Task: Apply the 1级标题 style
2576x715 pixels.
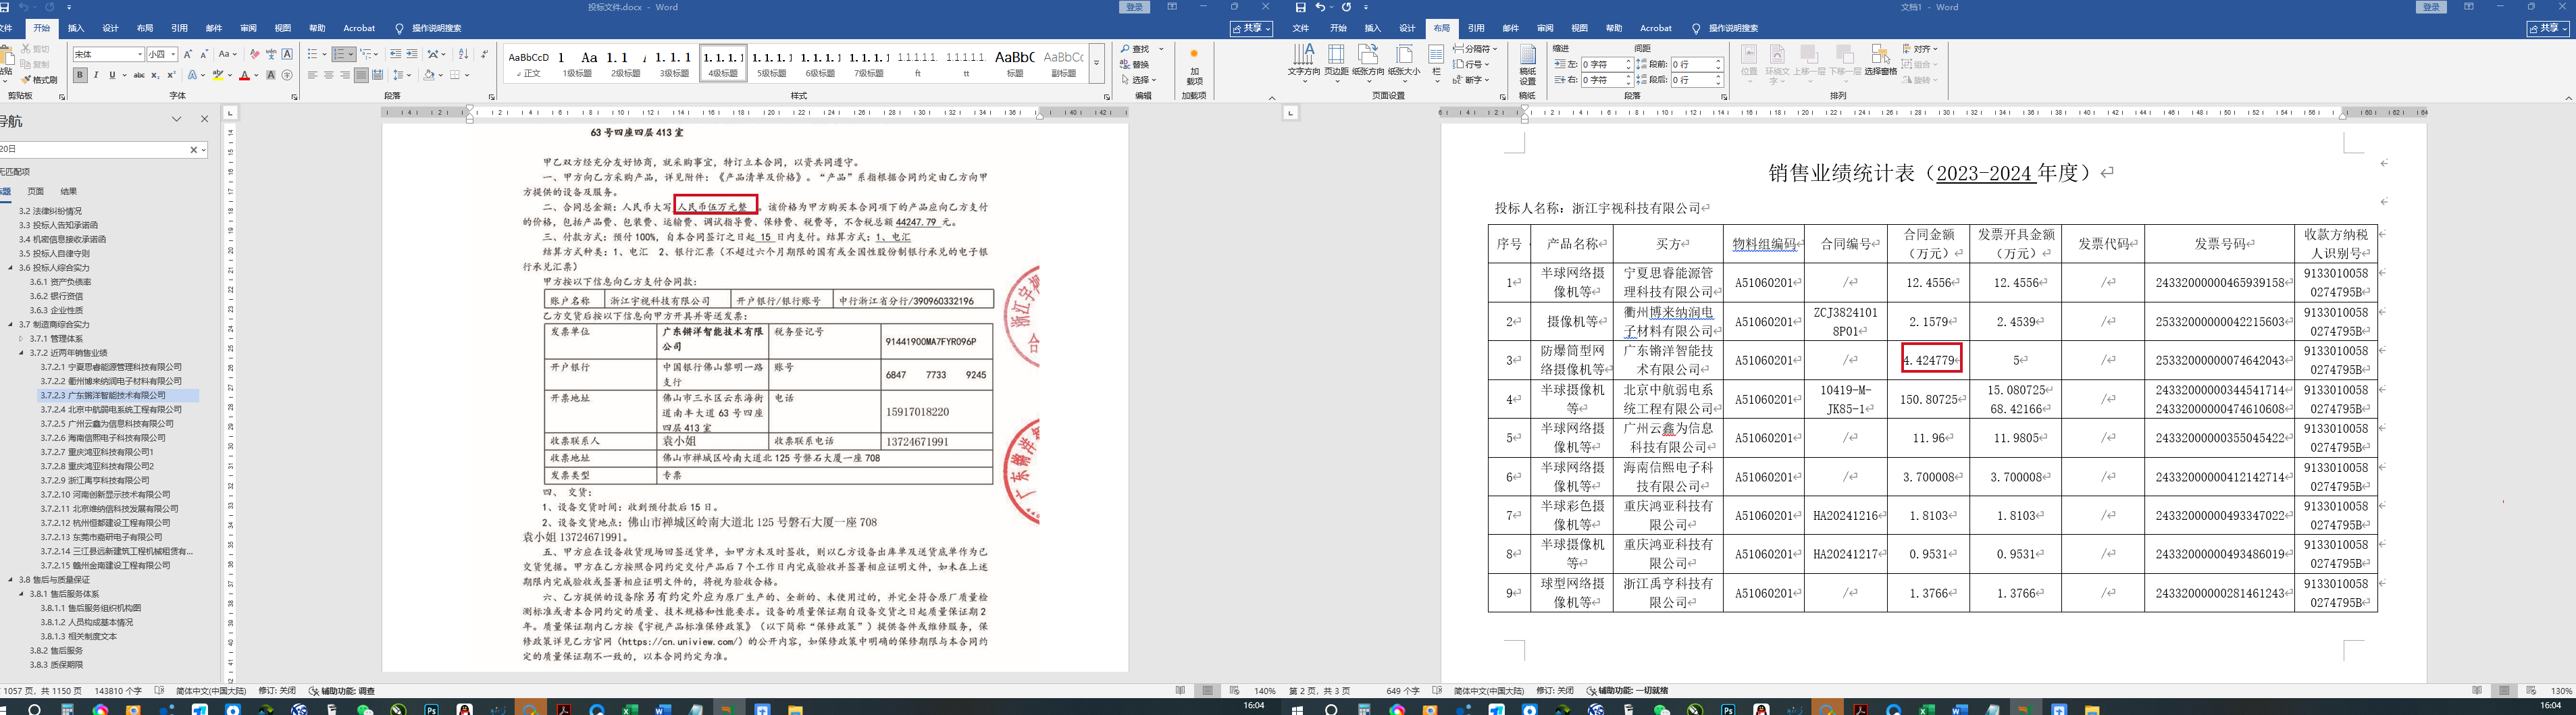Action: [x=577, y=63]
